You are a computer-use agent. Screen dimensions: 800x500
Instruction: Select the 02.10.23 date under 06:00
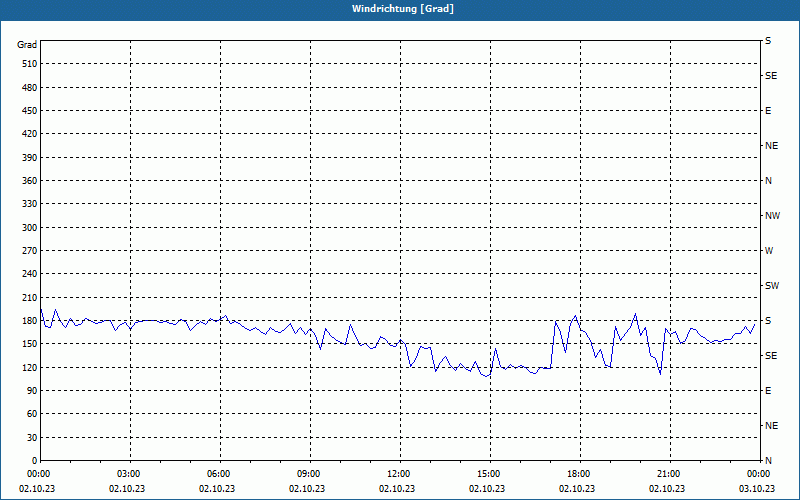pos(217,489)
